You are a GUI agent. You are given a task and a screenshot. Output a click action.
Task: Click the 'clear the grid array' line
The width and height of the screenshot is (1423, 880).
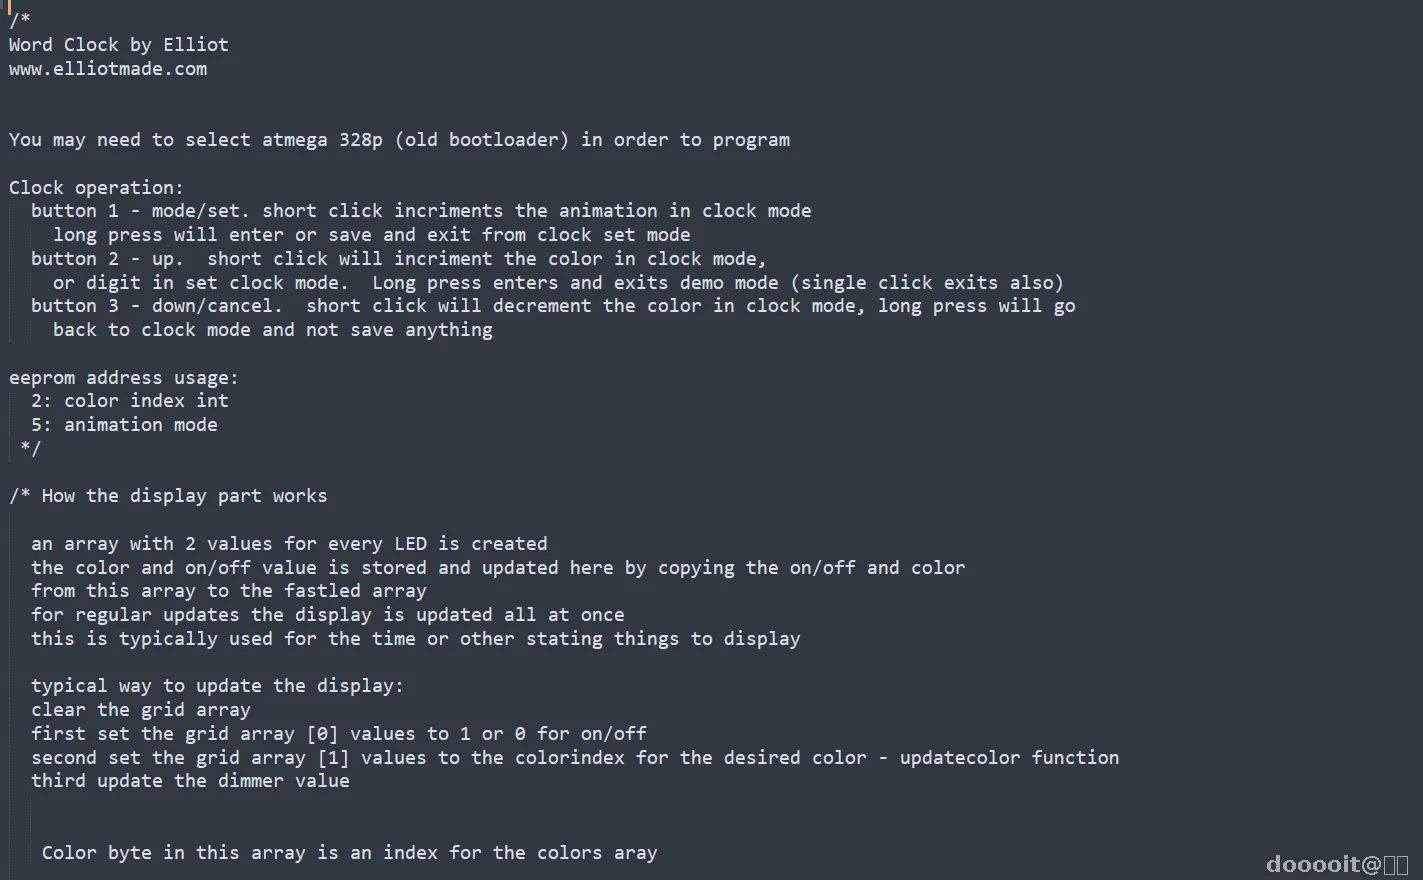[141, 710]
